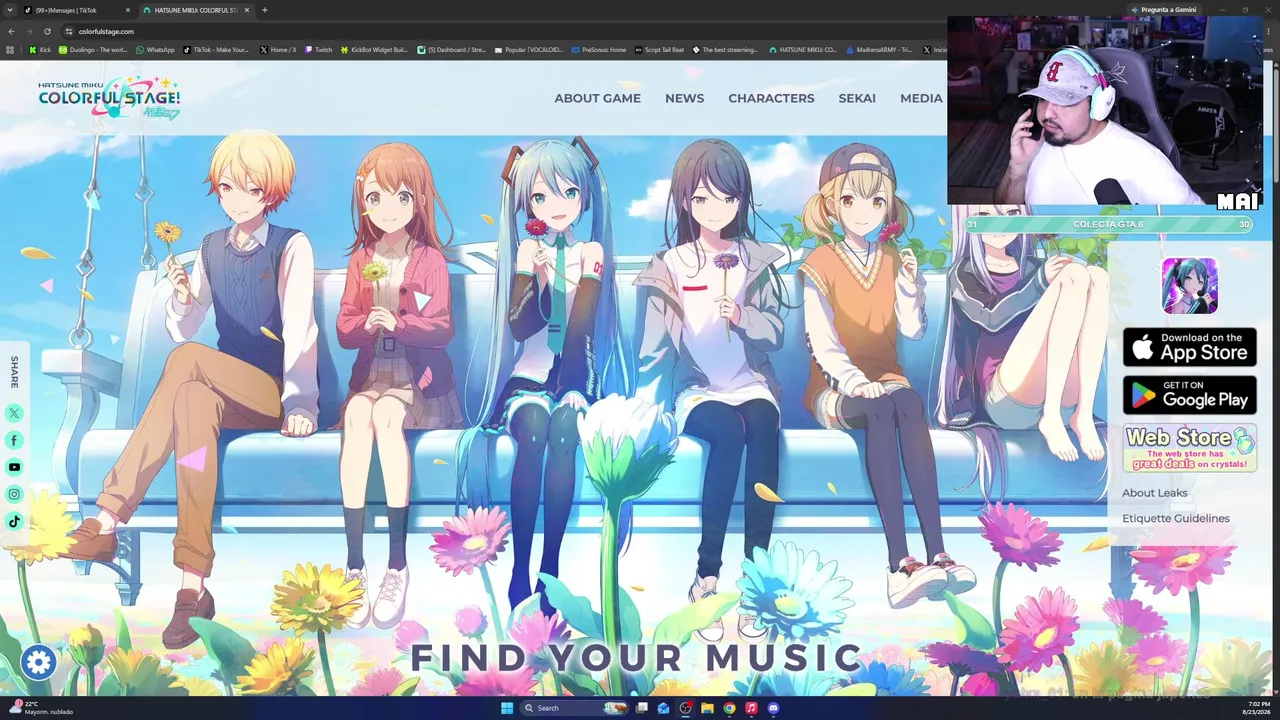Open the Twitch bookmark

tap(319, 49)
